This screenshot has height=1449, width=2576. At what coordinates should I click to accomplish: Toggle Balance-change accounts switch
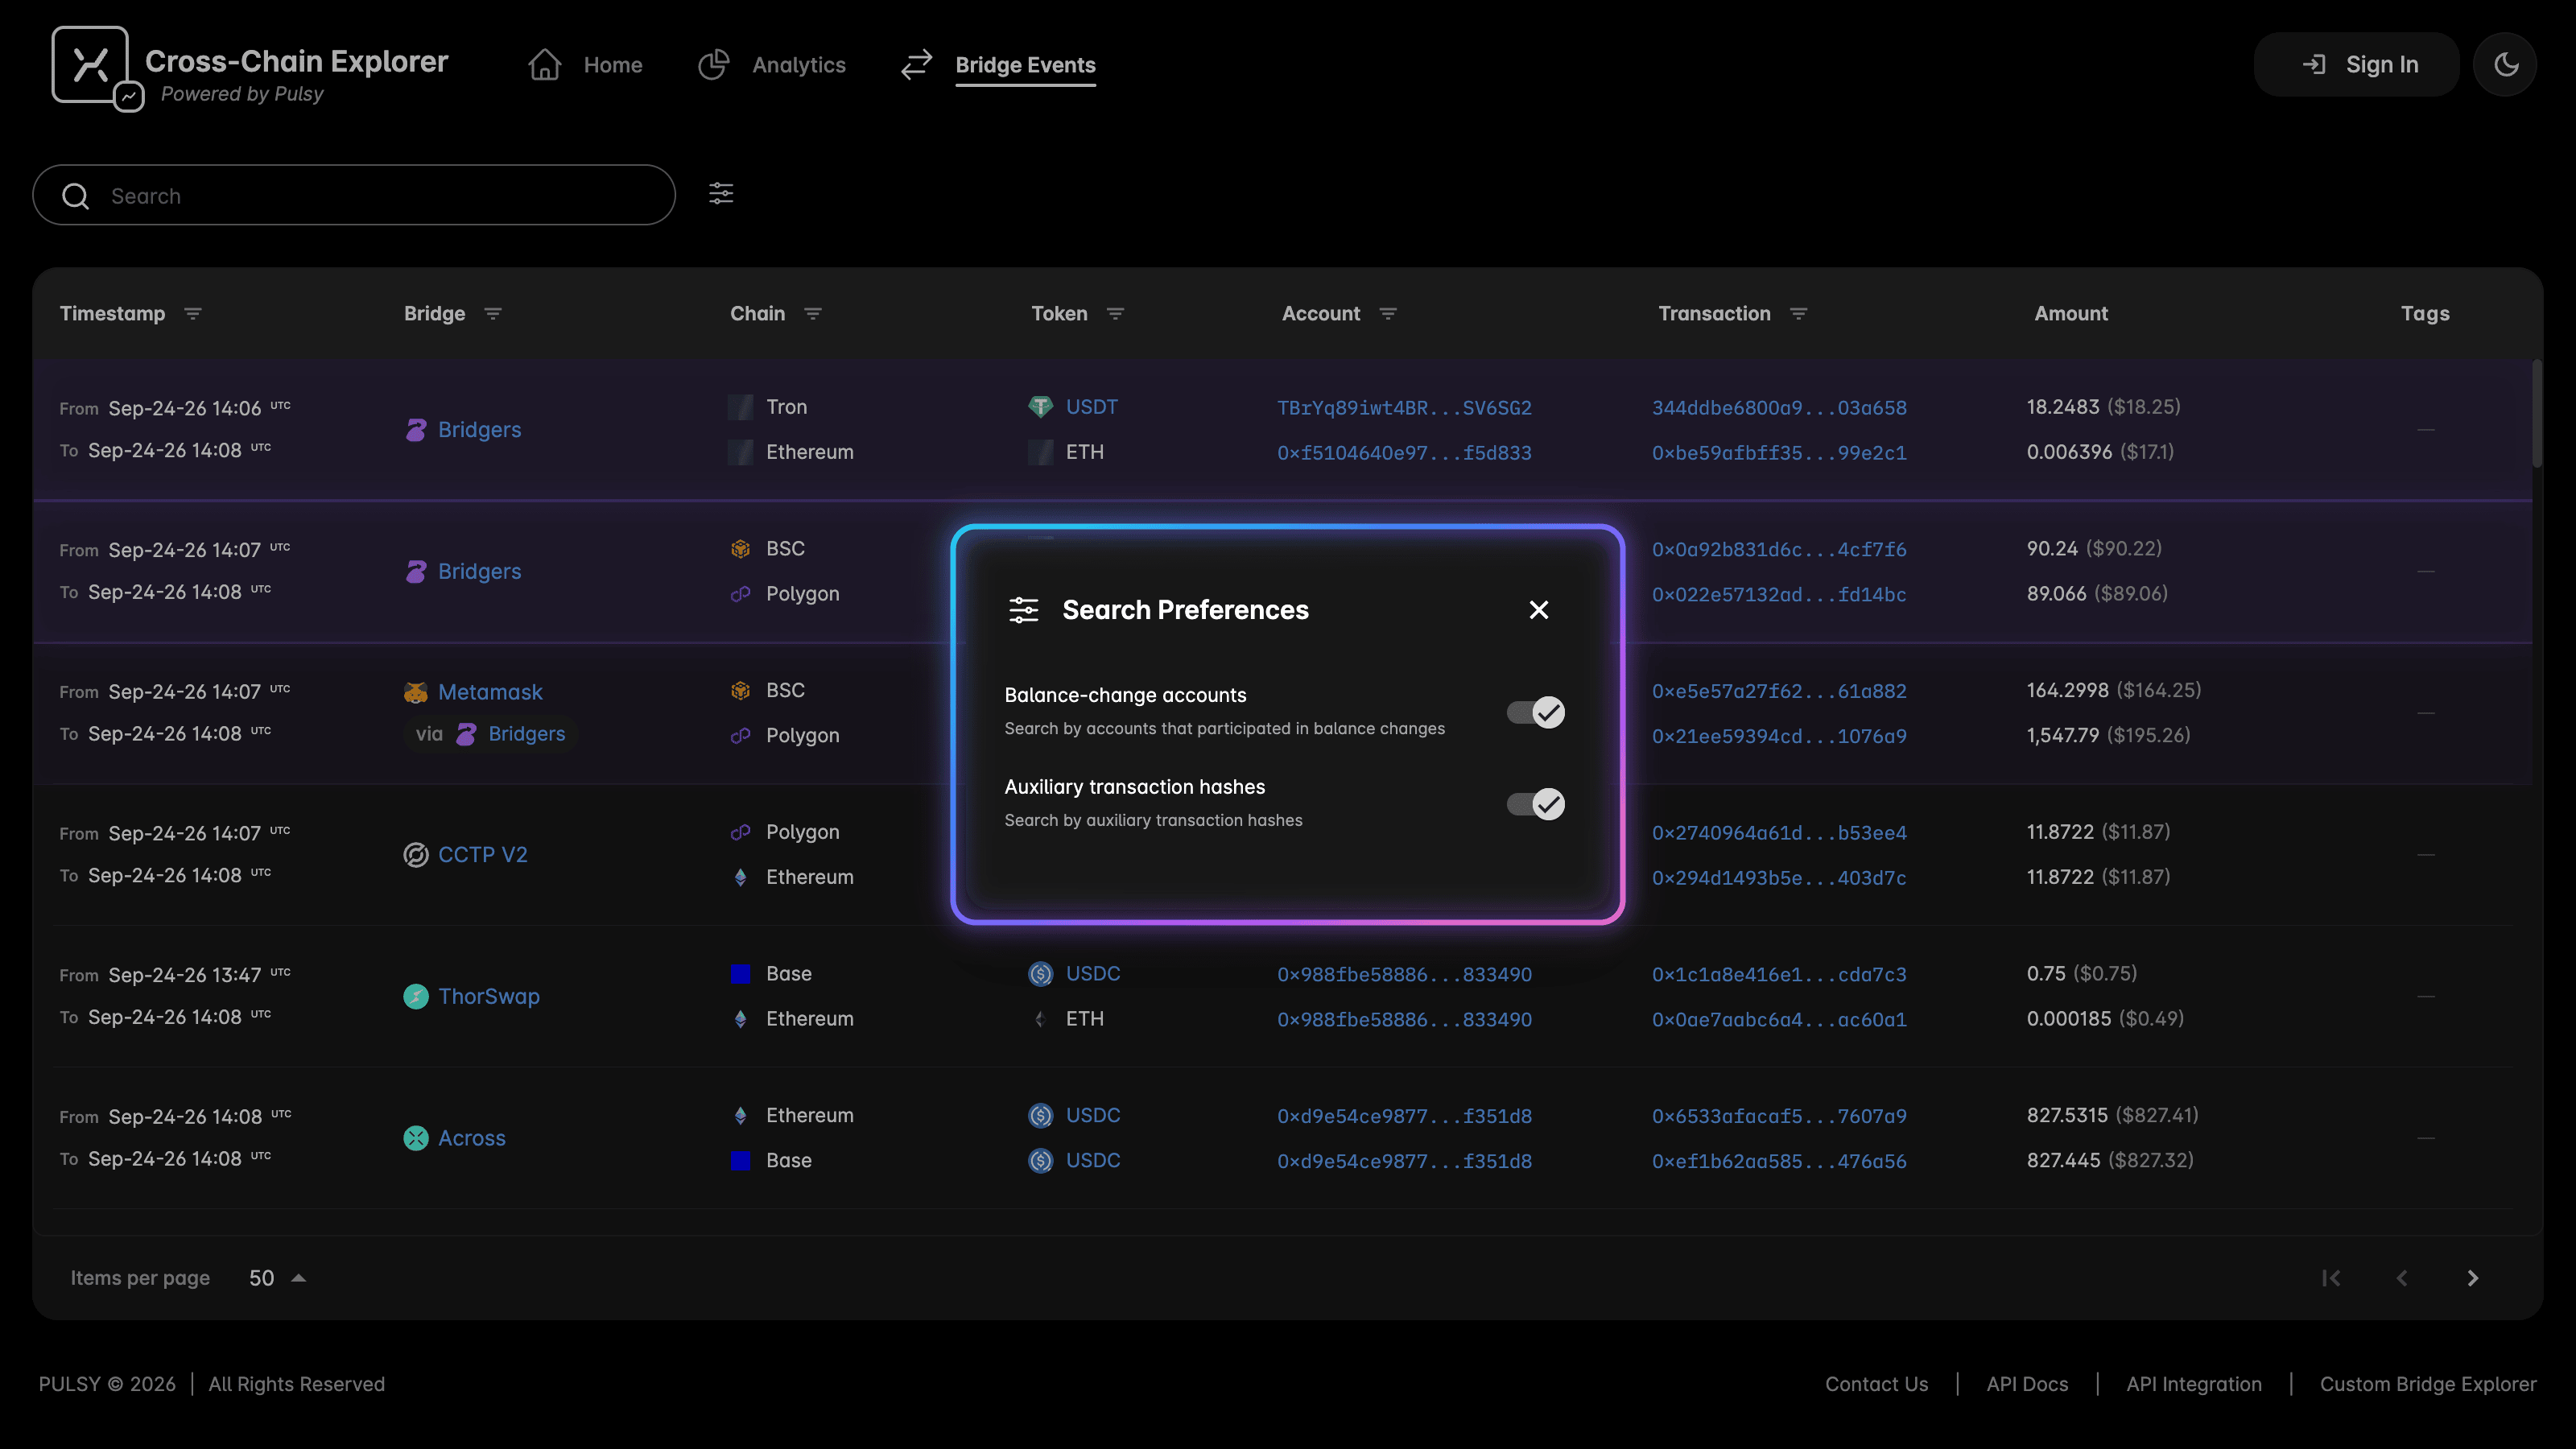[1535, 712]
